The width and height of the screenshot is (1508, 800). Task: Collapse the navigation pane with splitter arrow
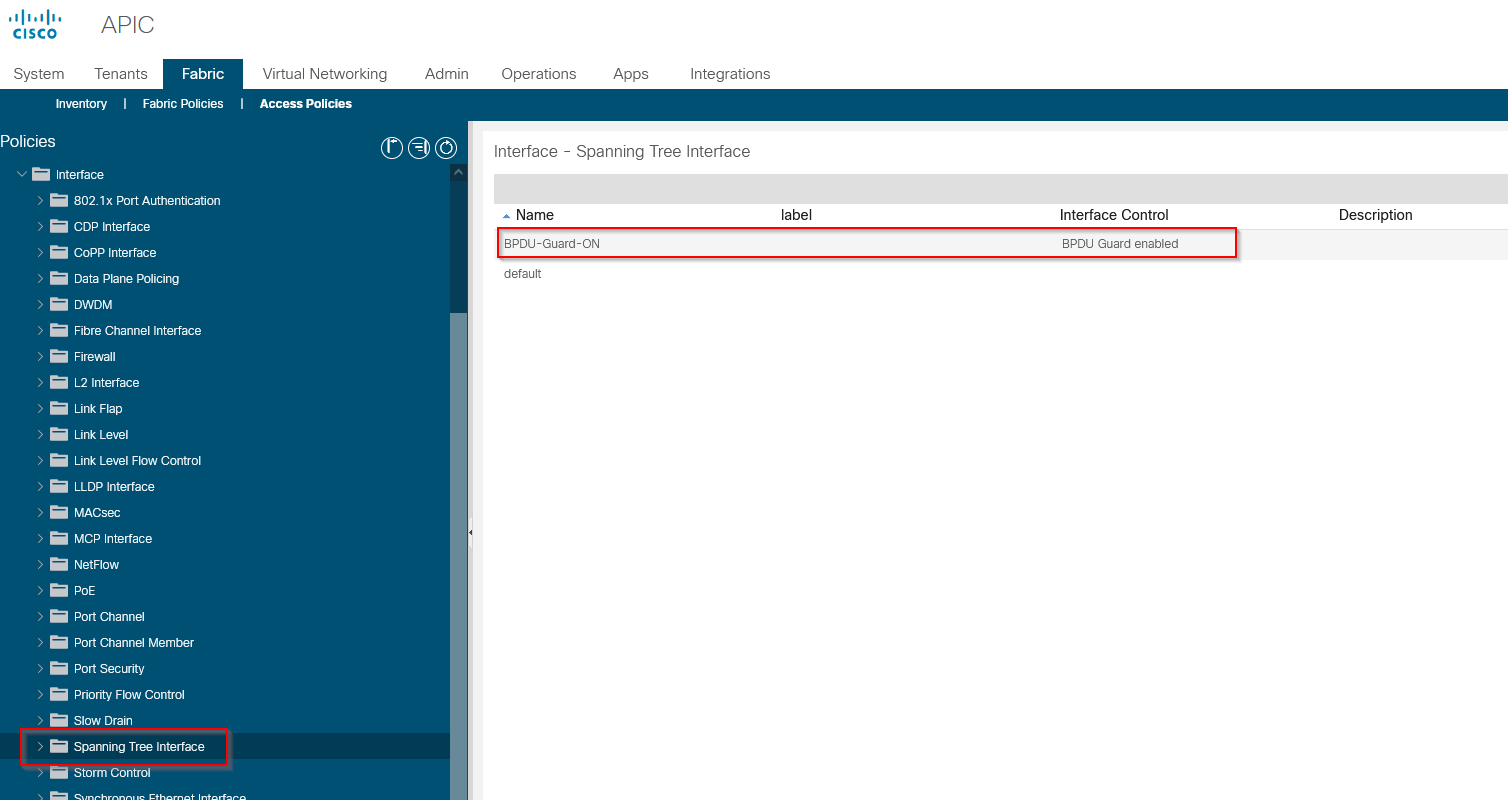pyautogui.click(x=470, y=533)
